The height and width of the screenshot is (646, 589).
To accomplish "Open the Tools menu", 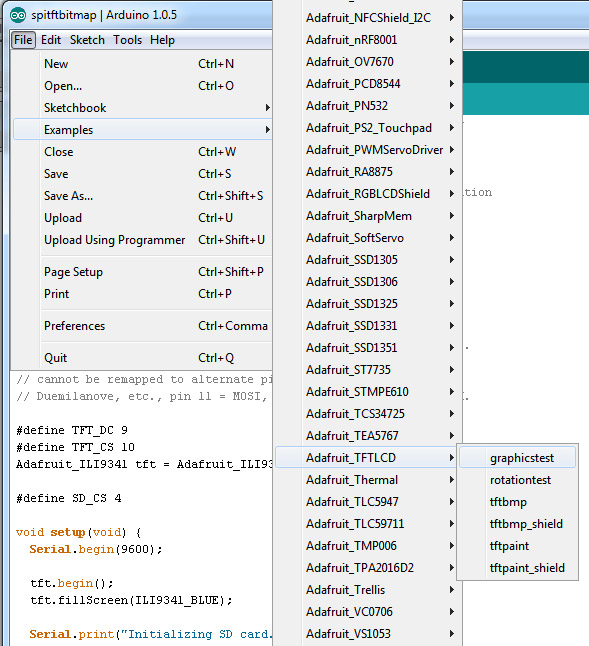I will click(127, 40).
